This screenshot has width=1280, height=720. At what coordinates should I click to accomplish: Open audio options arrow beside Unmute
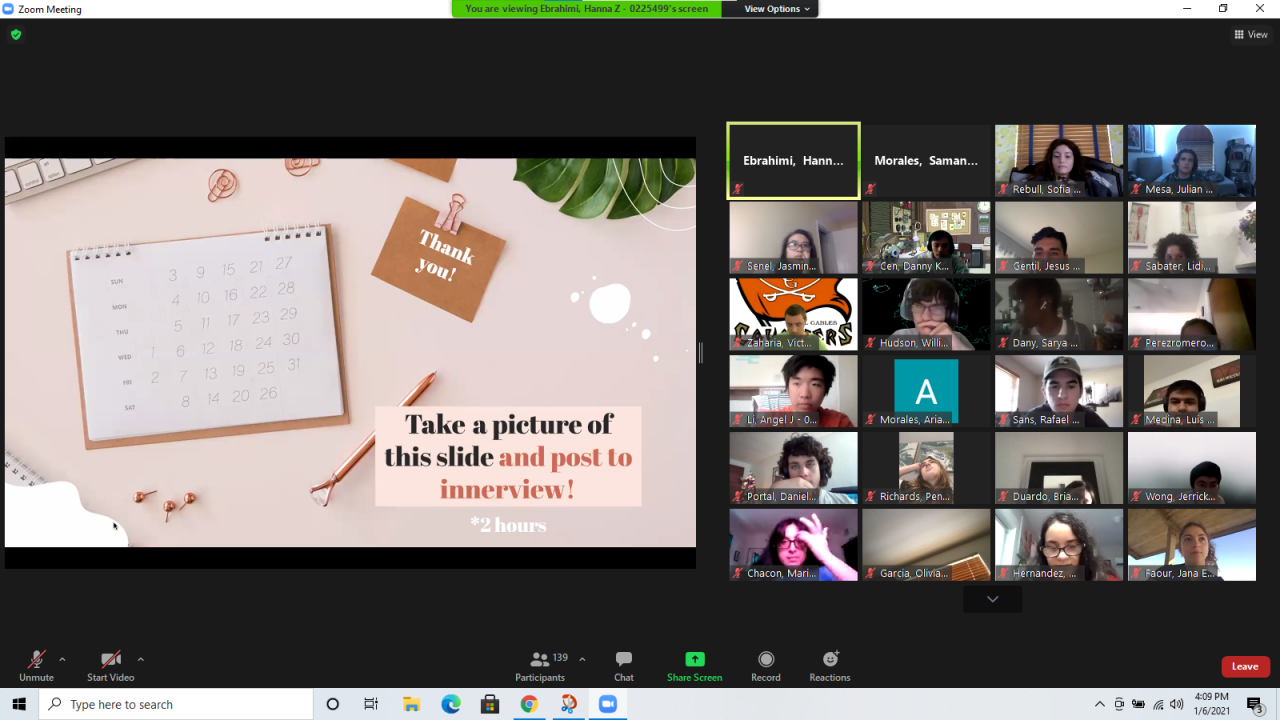62,659
